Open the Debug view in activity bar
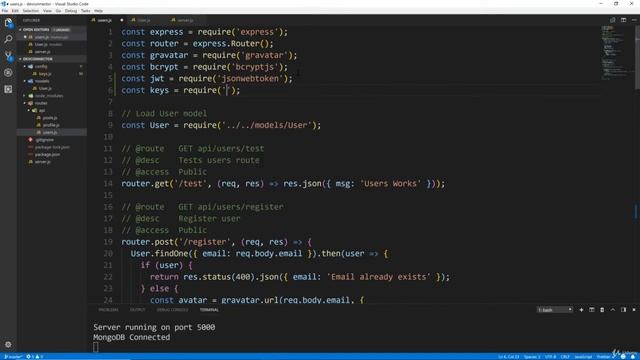Image resolution: width=640 pixels, height=360 pixels. click(8, 73)
